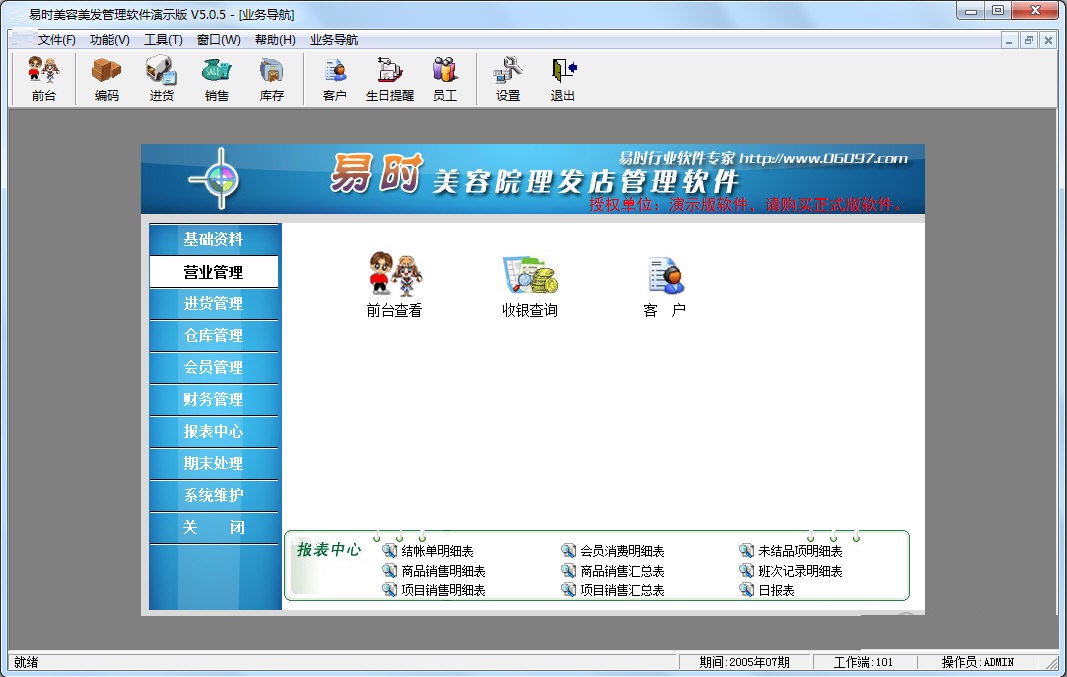Open the 编码 (Coding) toolbar icon
The height and width of the screenshot is (677, 1067).
pyautogui.click(x=105, y=78)
